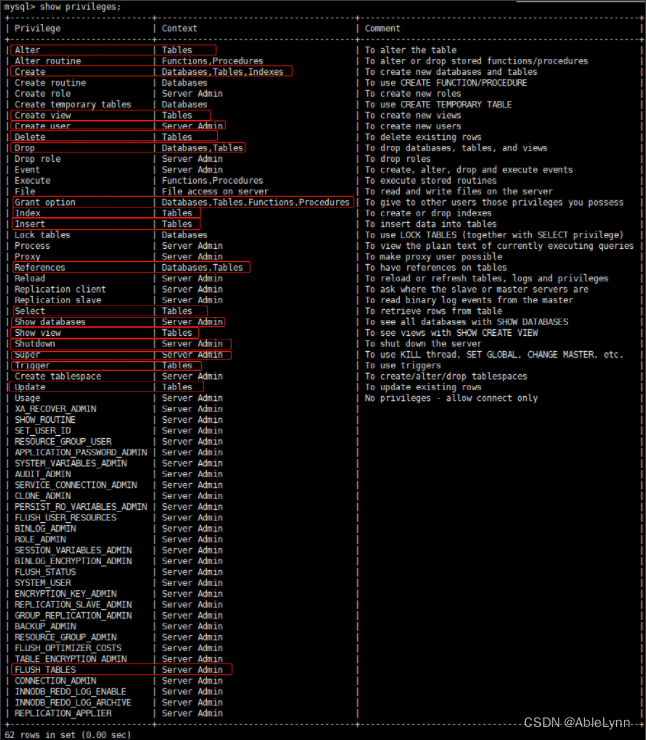Screen dimensions: 646x740
Task: Click 'Functions,Procedures' in the Alter routine row
Action: tap(212, 61)
